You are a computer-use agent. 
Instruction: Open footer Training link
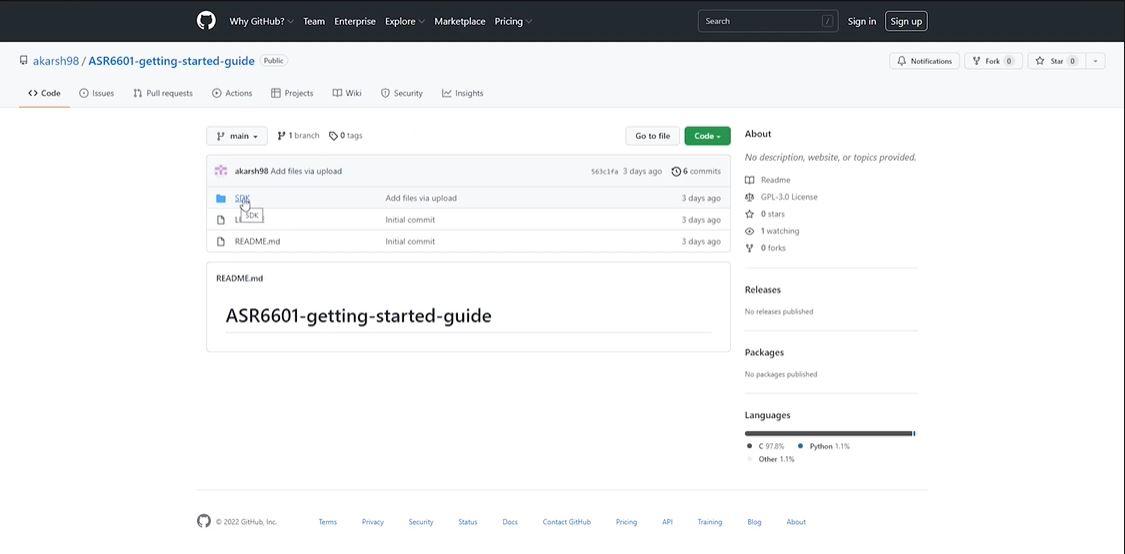click(710, 522)
